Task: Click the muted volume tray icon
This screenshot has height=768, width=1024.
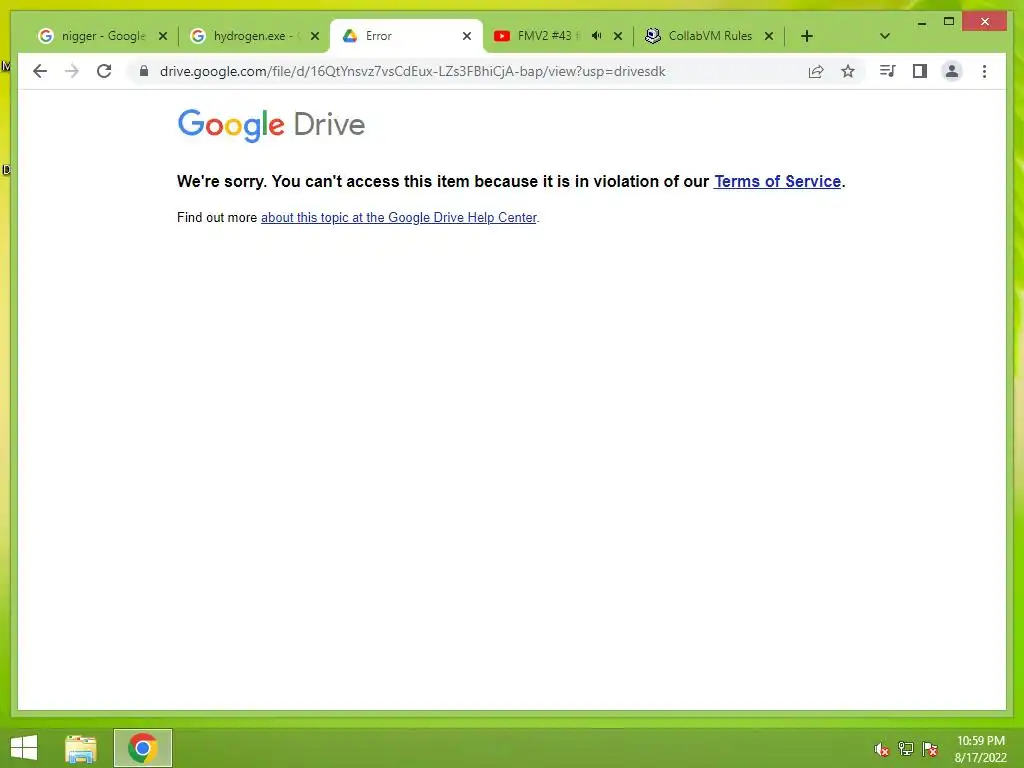Action: (x=882, y=749)
